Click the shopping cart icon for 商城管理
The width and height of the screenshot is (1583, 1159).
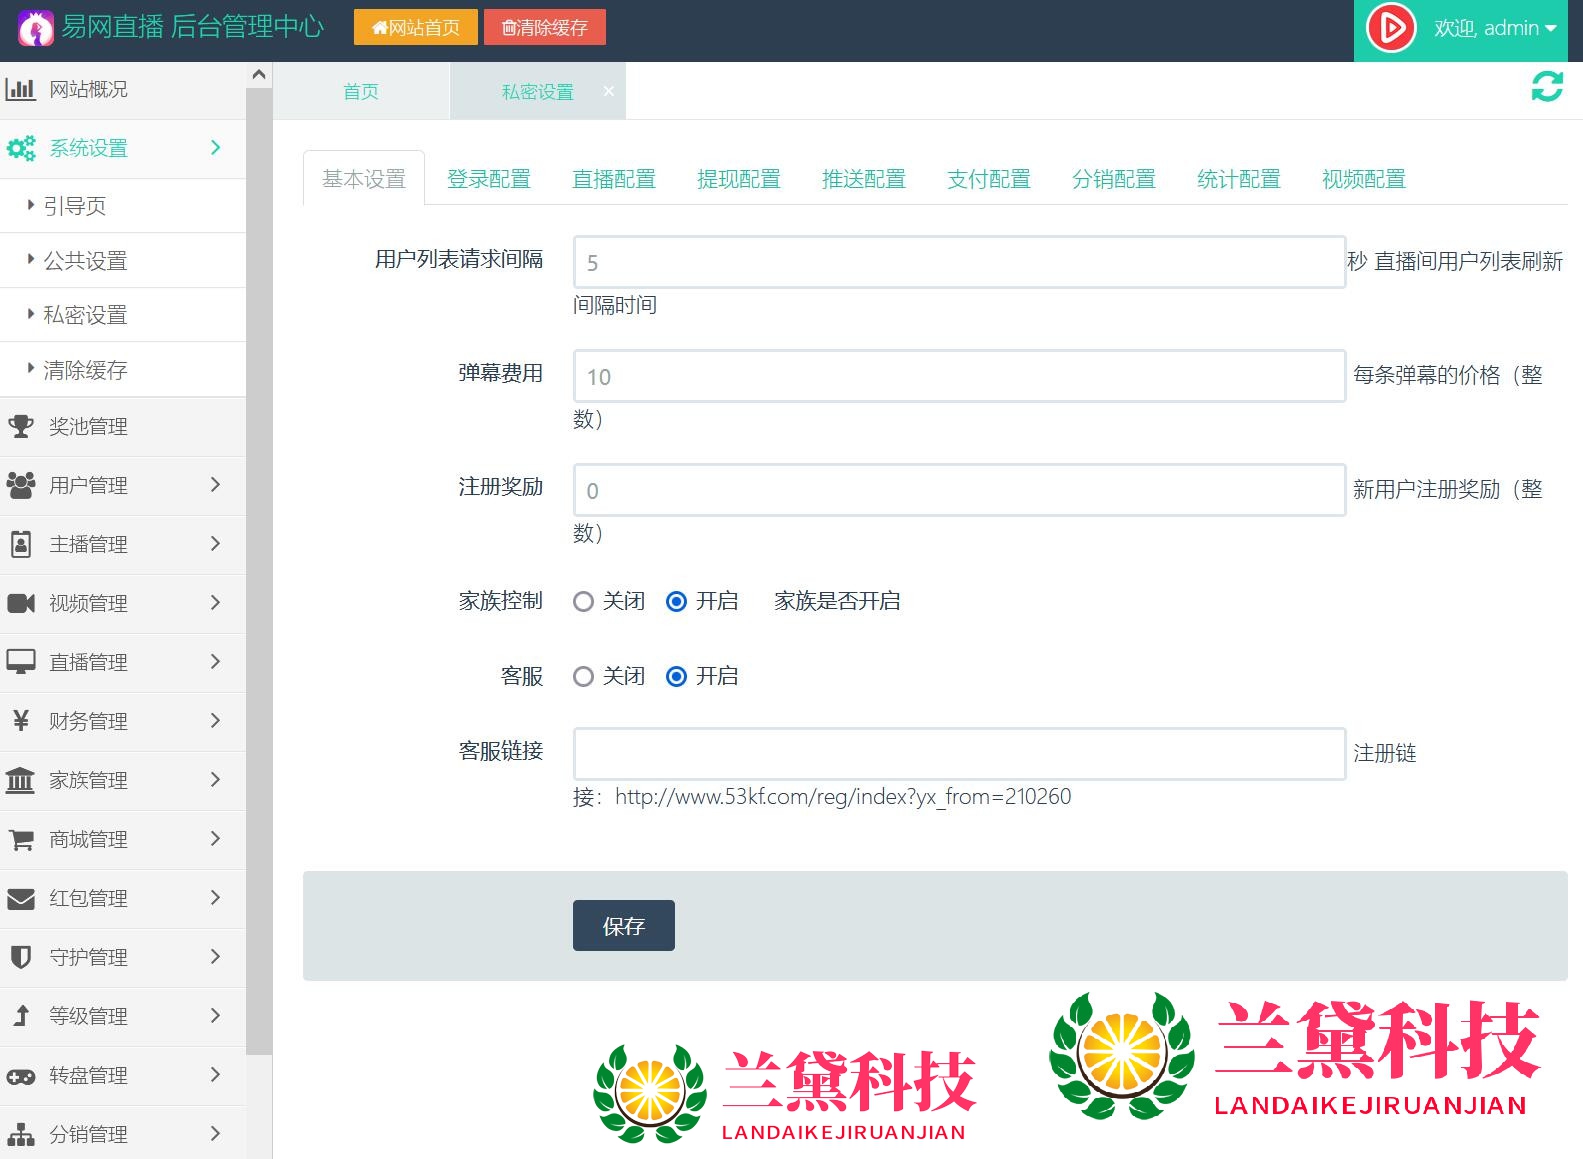point(21,839)
